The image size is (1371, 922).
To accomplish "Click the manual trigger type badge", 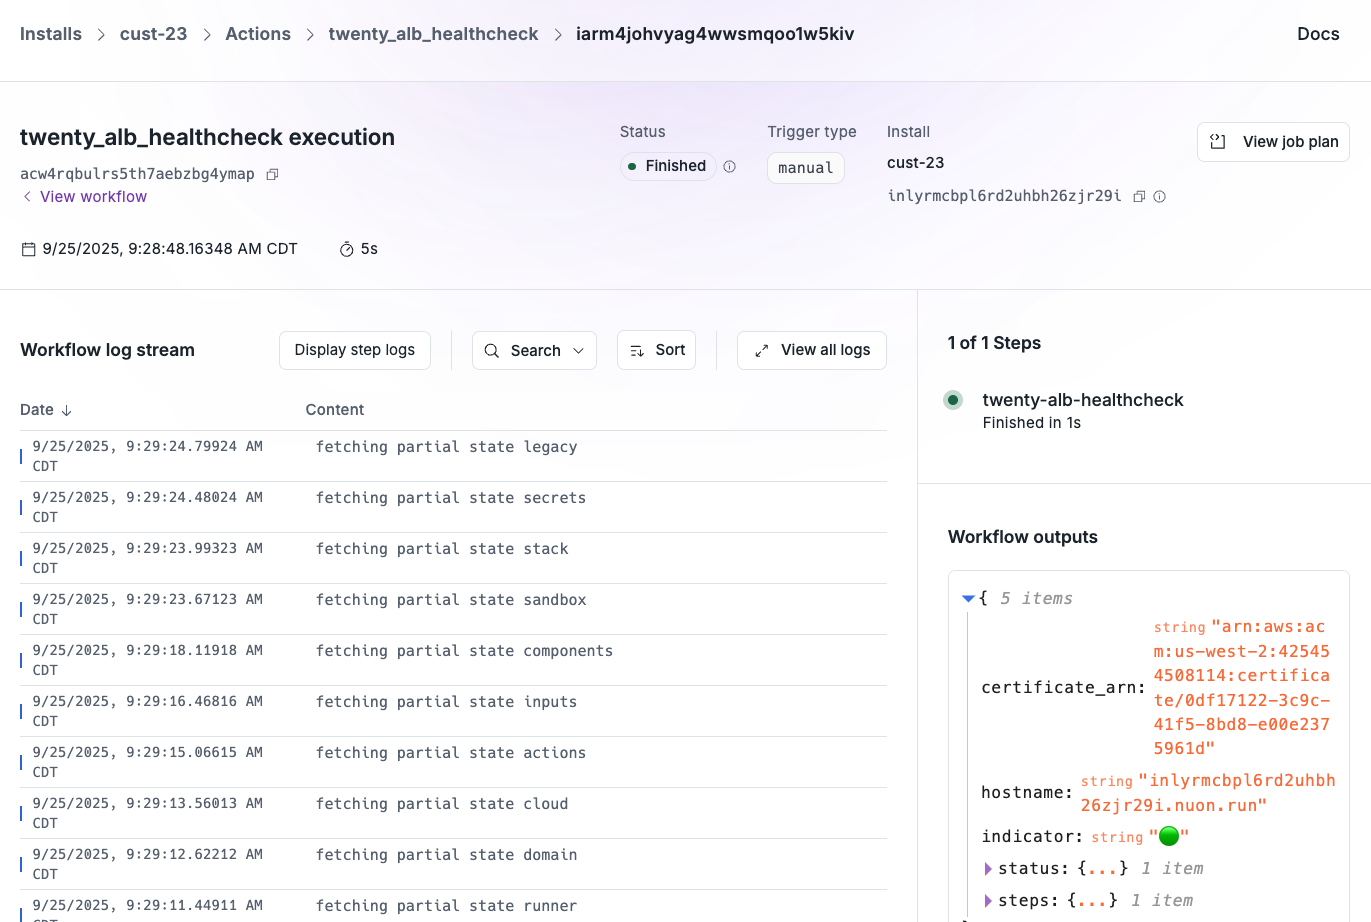I will pyautogui.click(x=806, y=168).
